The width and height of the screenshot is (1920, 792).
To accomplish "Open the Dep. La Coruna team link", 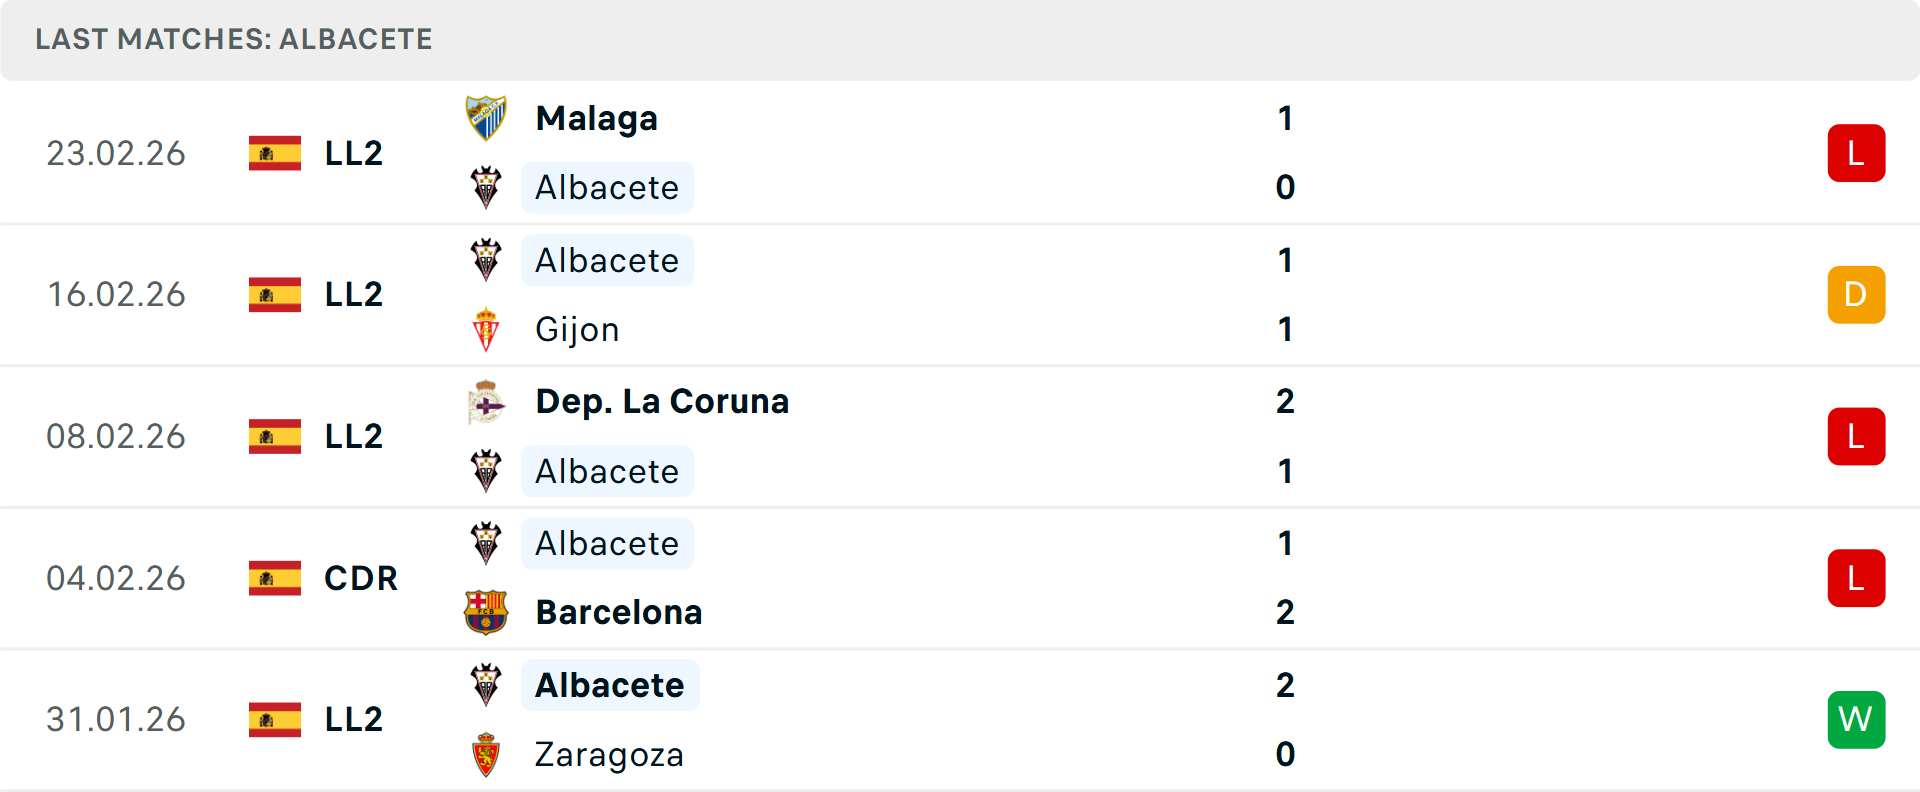I will (x=662, y=402).
